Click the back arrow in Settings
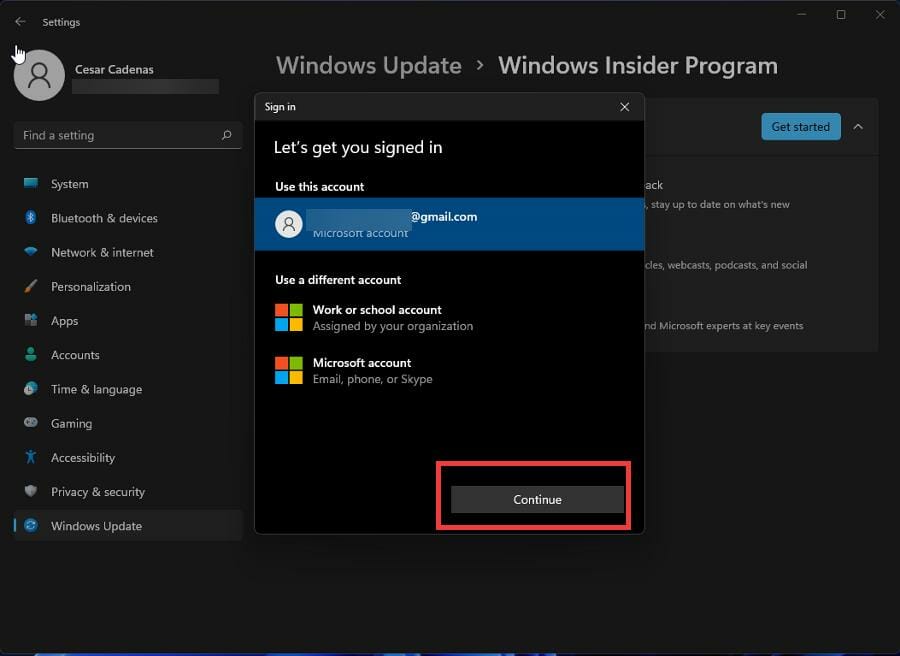 [x=20, y=21]
